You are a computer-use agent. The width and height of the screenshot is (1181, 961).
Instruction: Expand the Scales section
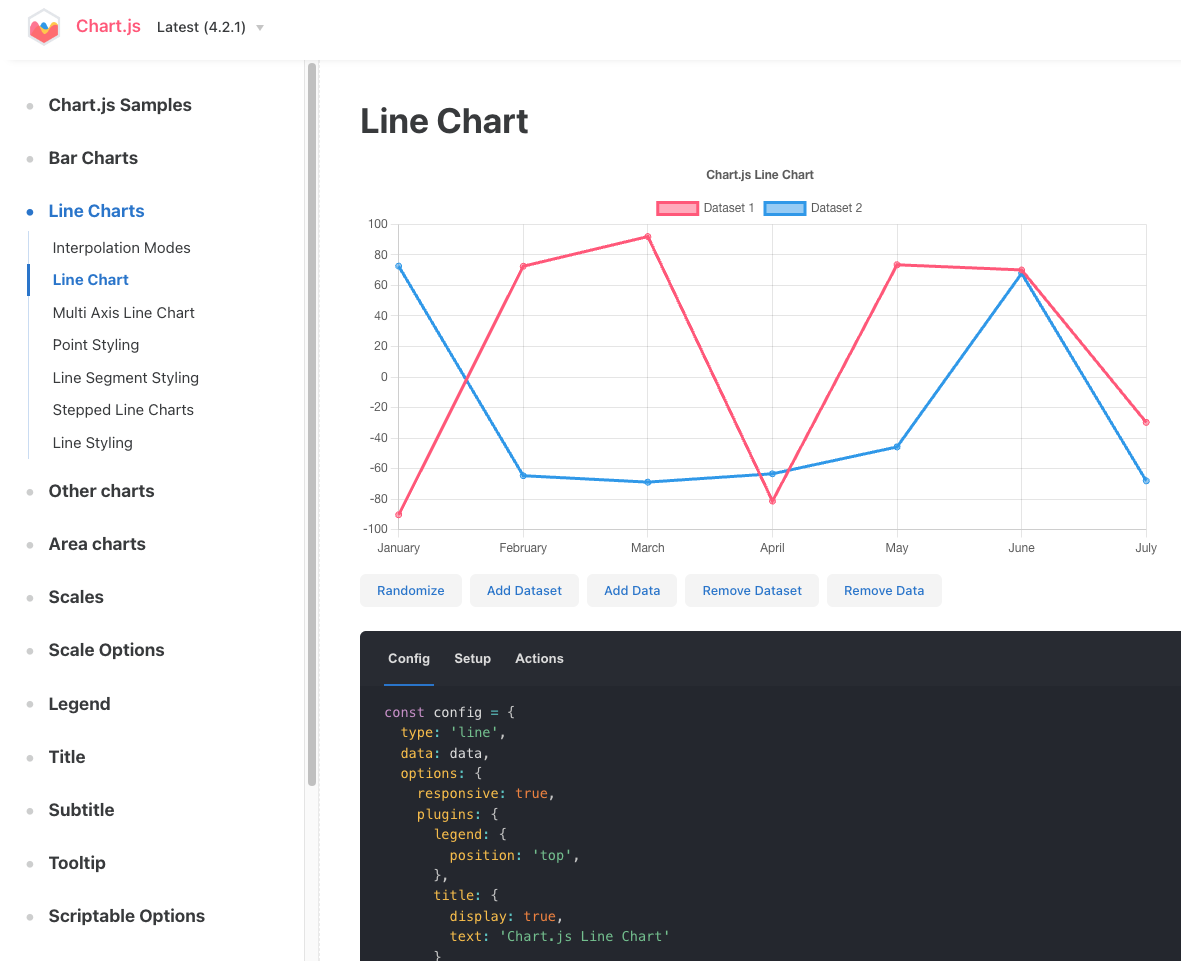[76, 597]
